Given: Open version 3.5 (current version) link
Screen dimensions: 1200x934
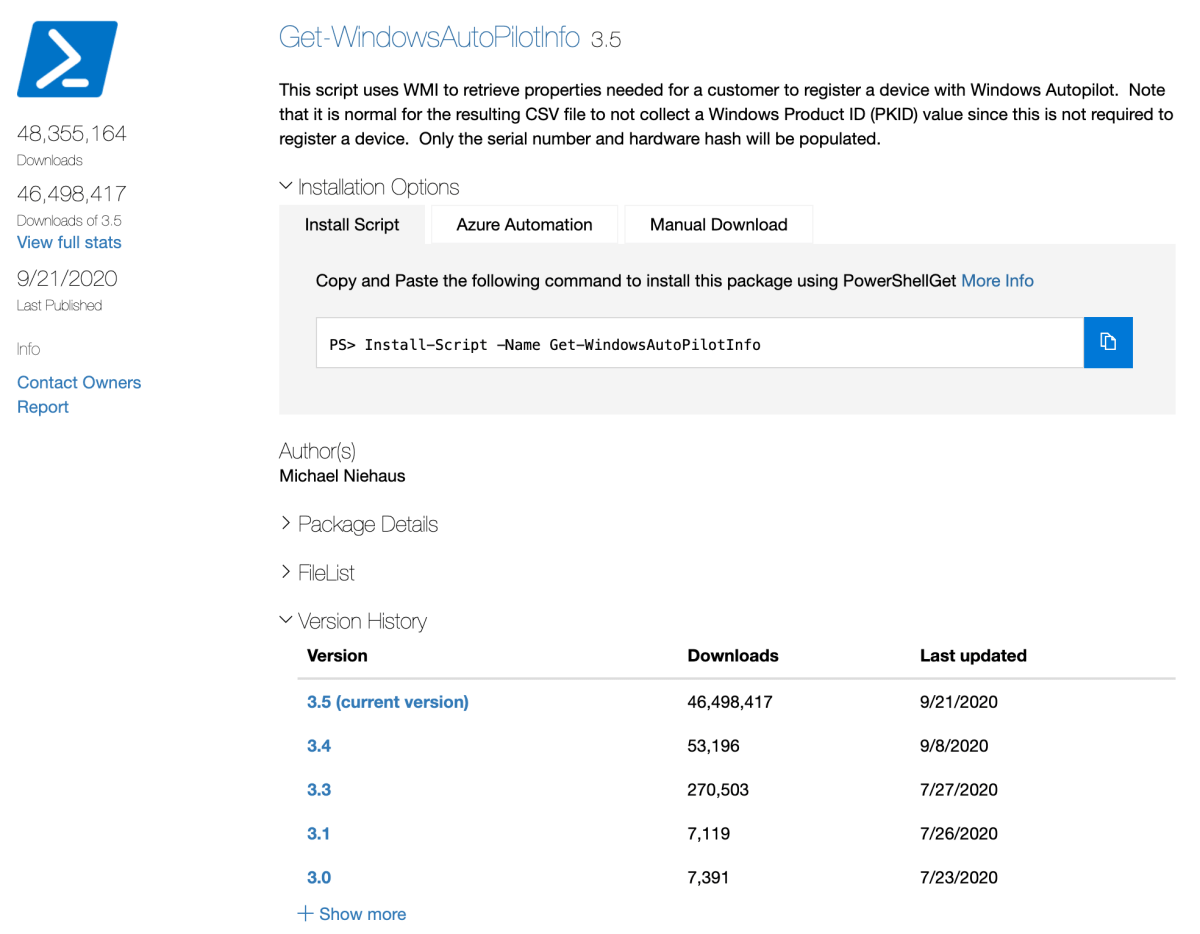Looking at the screenshot, I should (387, 702).
